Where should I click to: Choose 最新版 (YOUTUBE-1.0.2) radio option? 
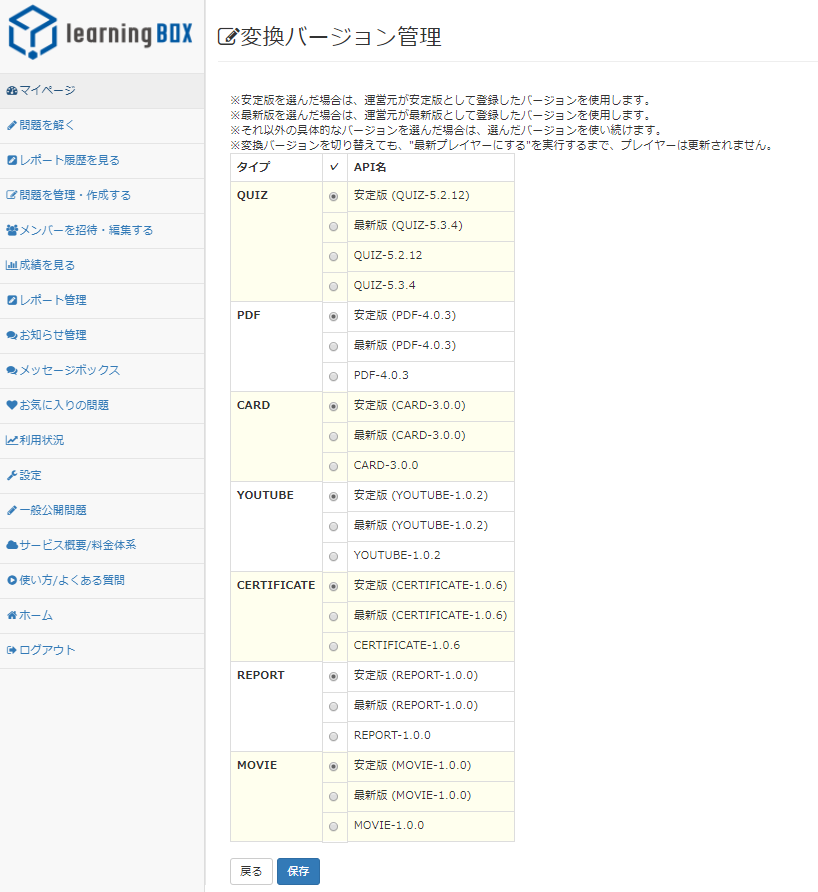333,527
